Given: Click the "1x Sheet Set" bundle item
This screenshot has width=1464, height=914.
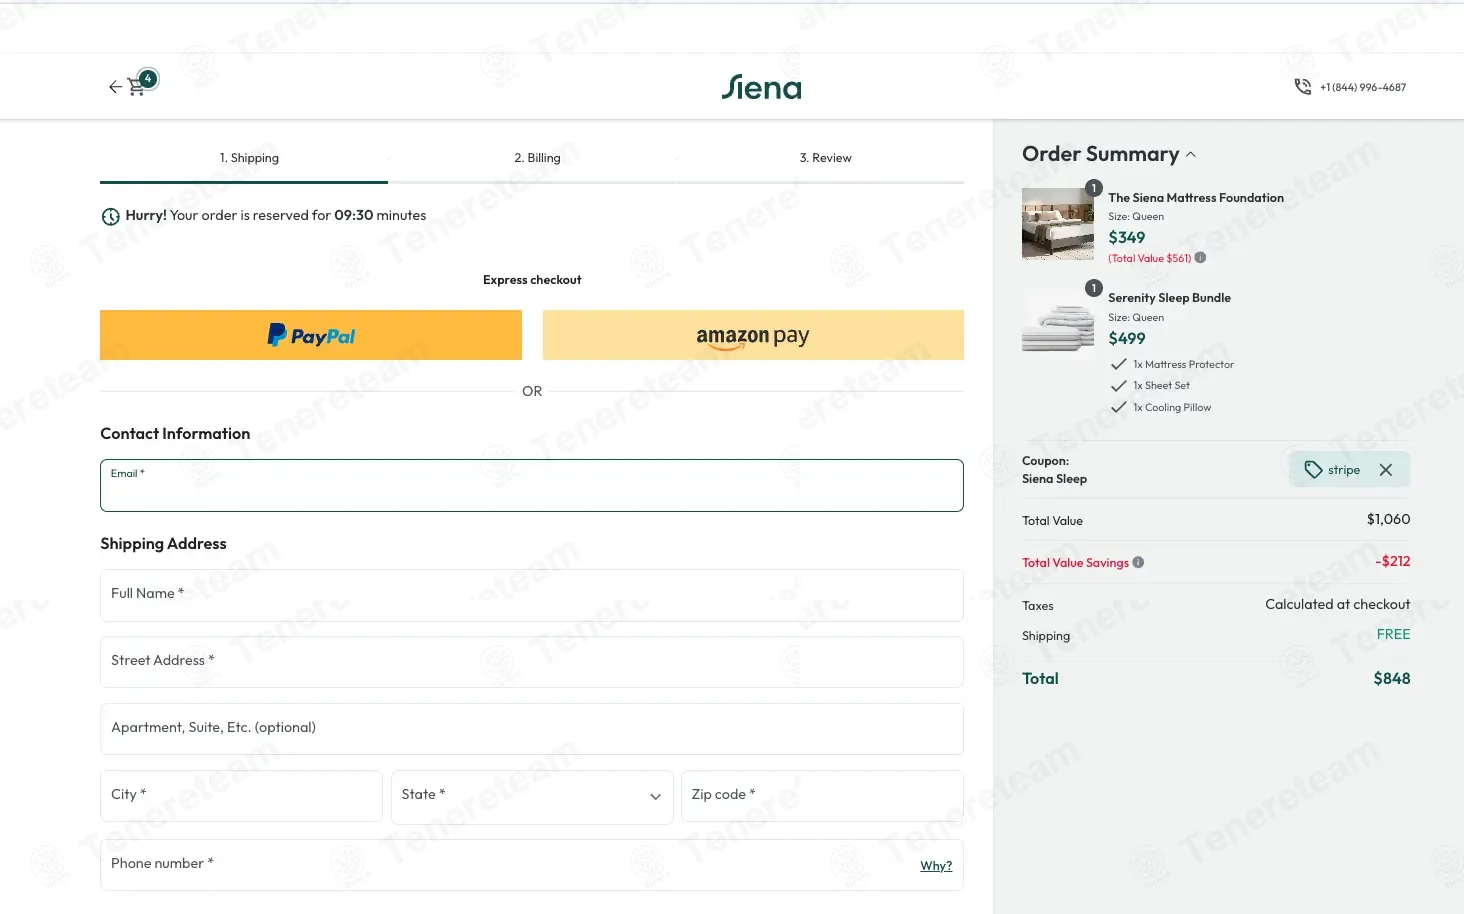Looking at the screenshot, I should pyautogui.click(x=1161, y=386).
